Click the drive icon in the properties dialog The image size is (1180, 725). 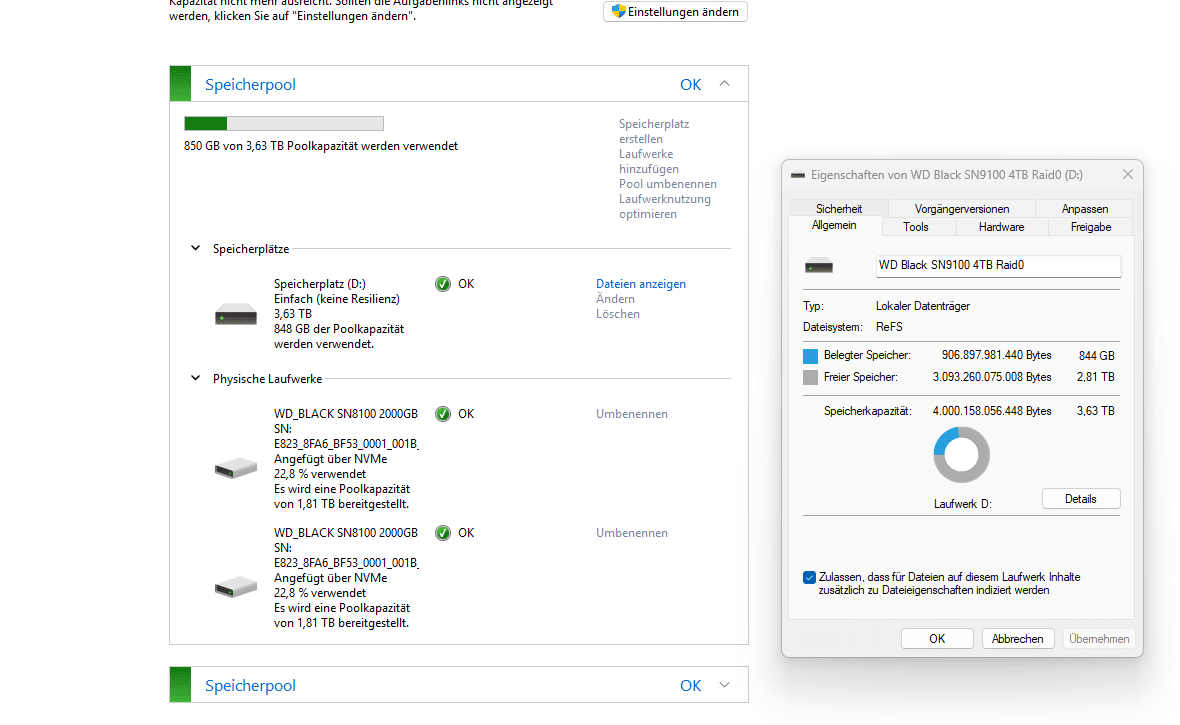[819, 266]
